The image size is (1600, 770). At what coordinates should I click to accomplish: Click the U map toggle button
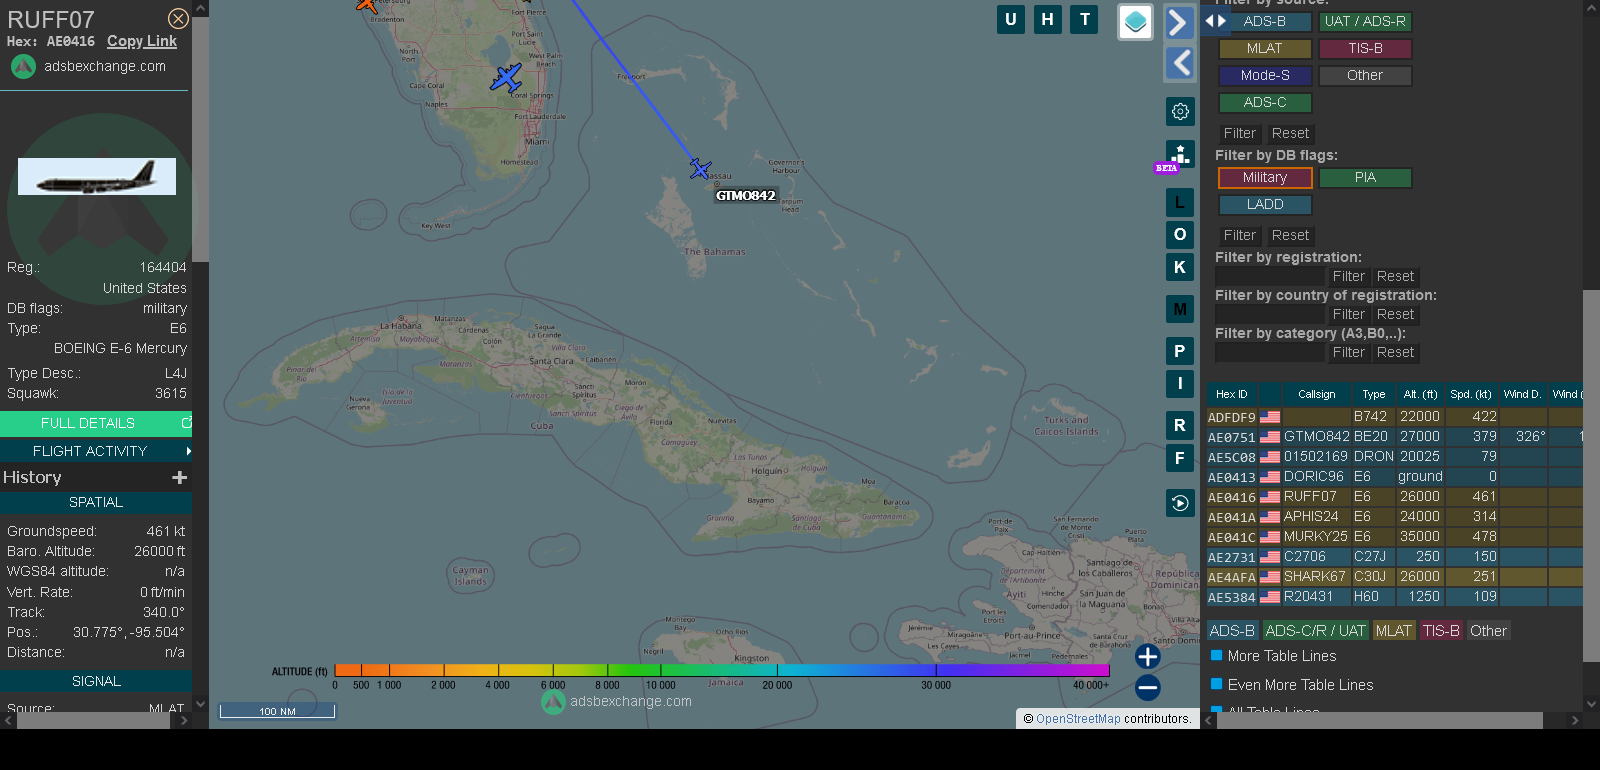pyautogui.click(x=1011, y=19)
